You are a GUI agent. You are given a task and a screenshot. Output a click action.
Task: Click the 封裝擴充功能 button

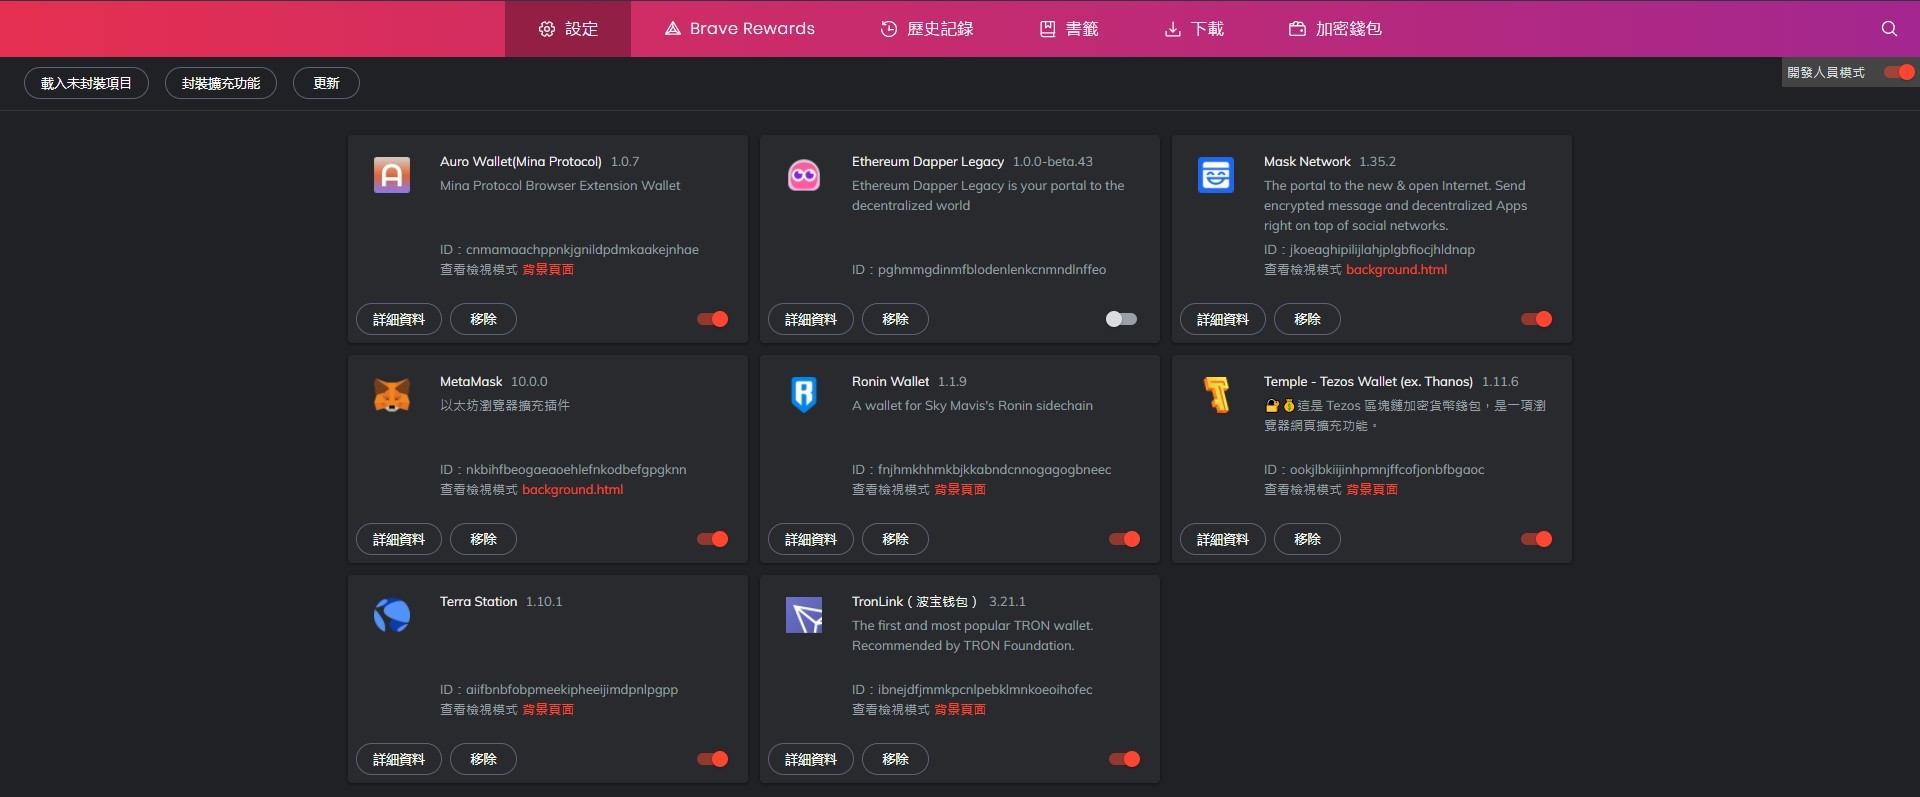[221, 83]
